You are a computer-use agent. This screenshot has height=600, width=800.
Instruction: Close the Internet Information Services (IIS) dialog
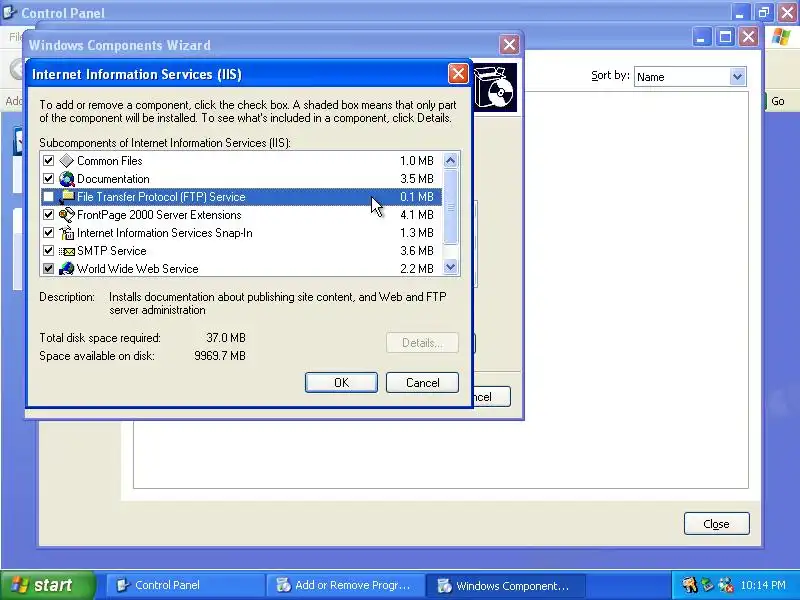click(x=458, y=74)
